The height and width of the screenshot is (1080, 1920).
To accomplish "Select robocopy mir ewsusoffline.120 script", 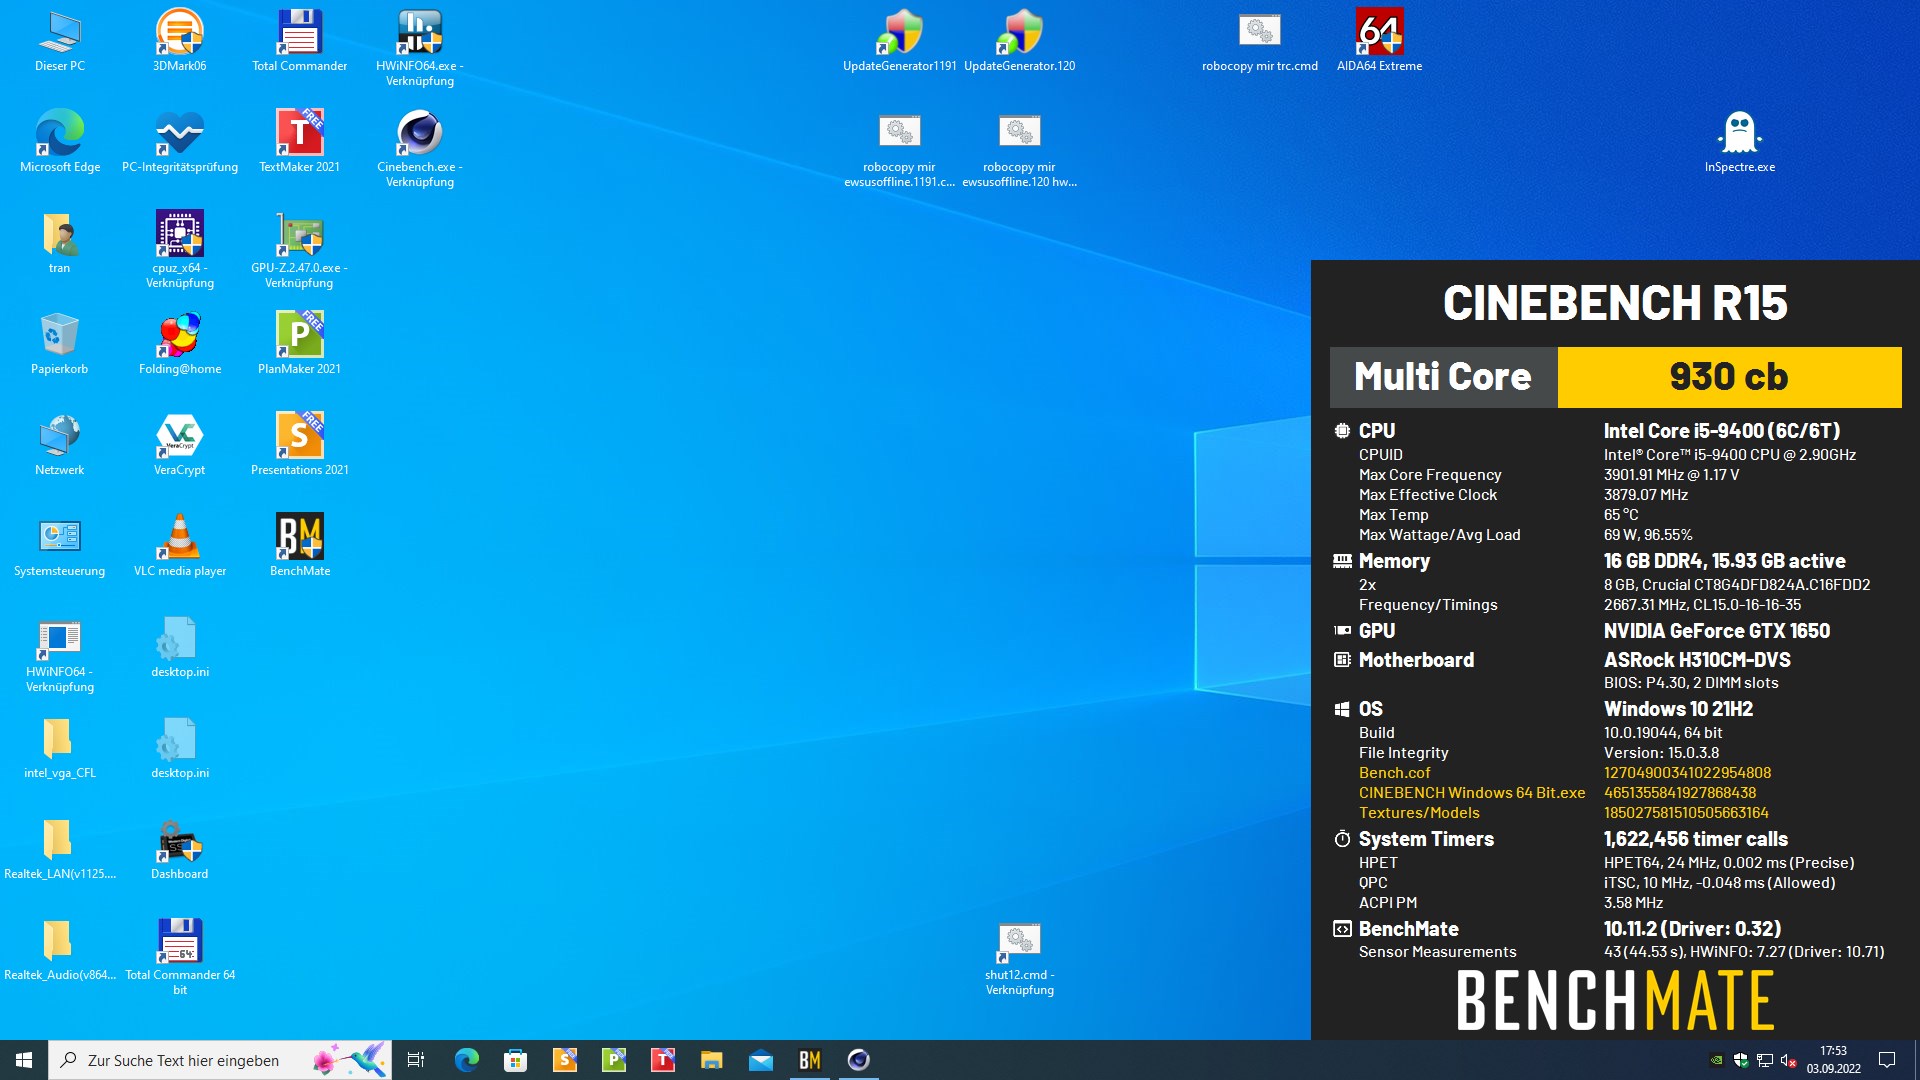I will tap(1020, 149).
